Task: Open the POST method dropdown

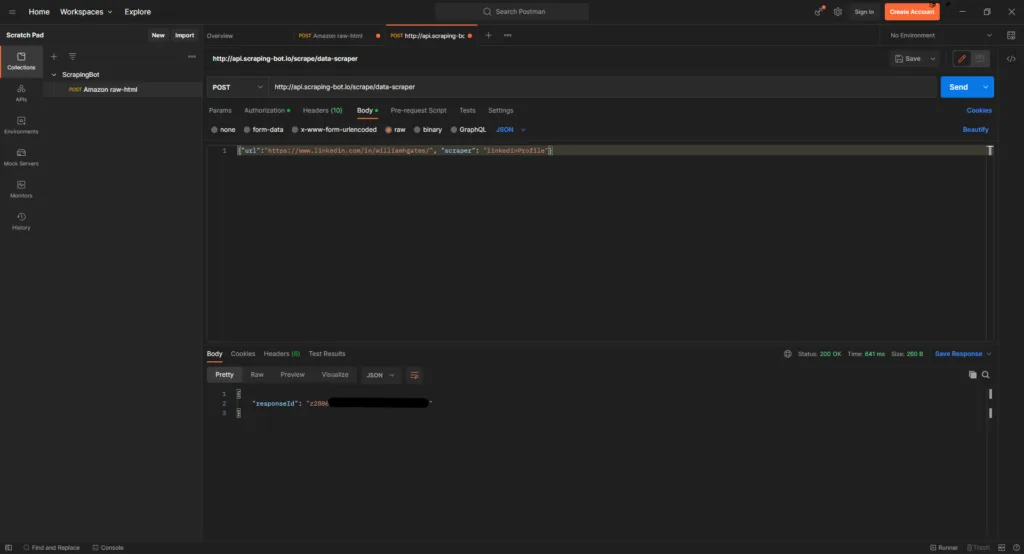Action: (x=237, y=87)
